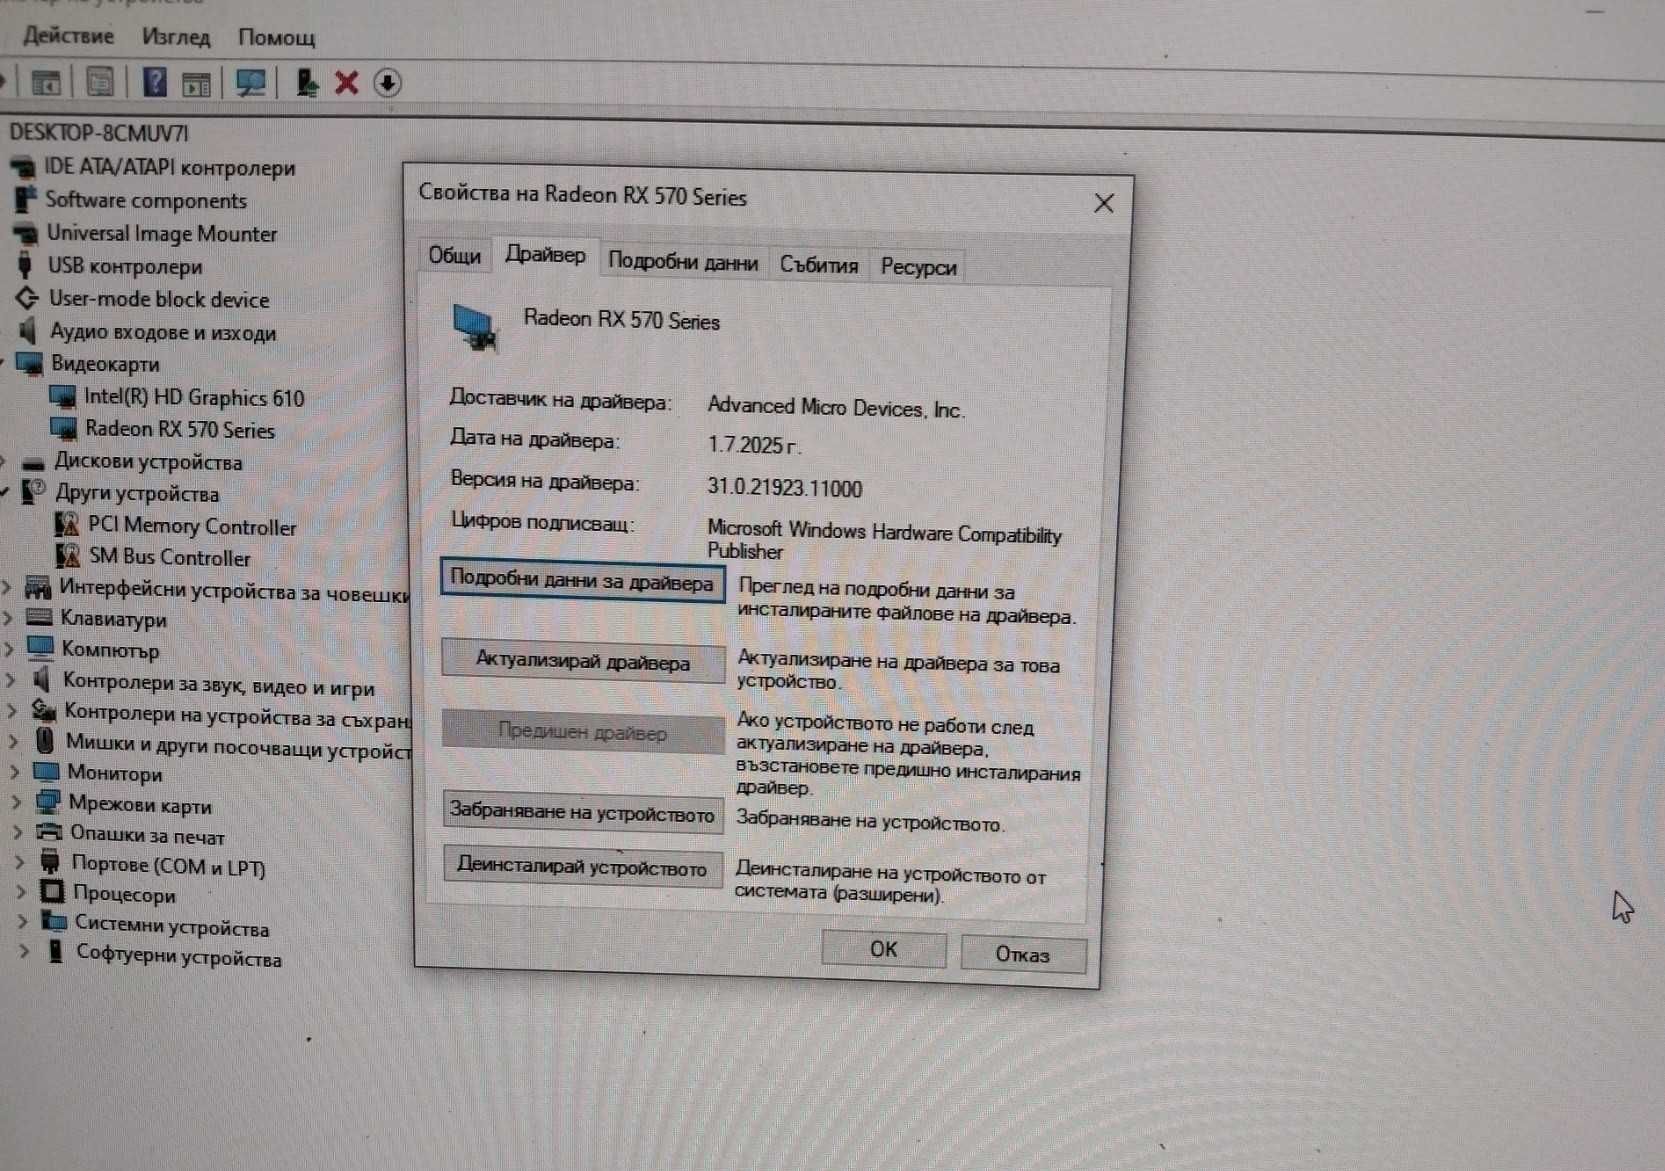Image resolution: width=1665 pixels, height=1171 pixels.
Task: Click the Intel(R) HD Graphics 610 display icon
Action: pyautogui.click(x=63, y=397)
